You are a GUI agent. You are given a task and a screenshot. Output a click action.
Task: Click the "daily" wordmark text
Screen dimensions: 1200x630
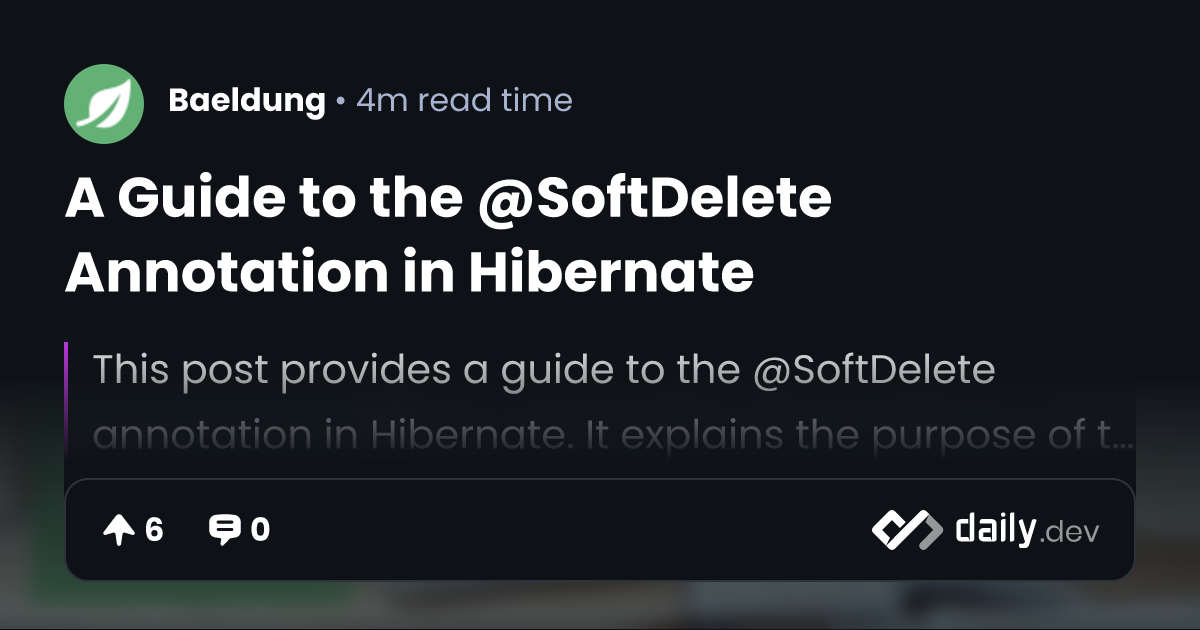point(994,529)
